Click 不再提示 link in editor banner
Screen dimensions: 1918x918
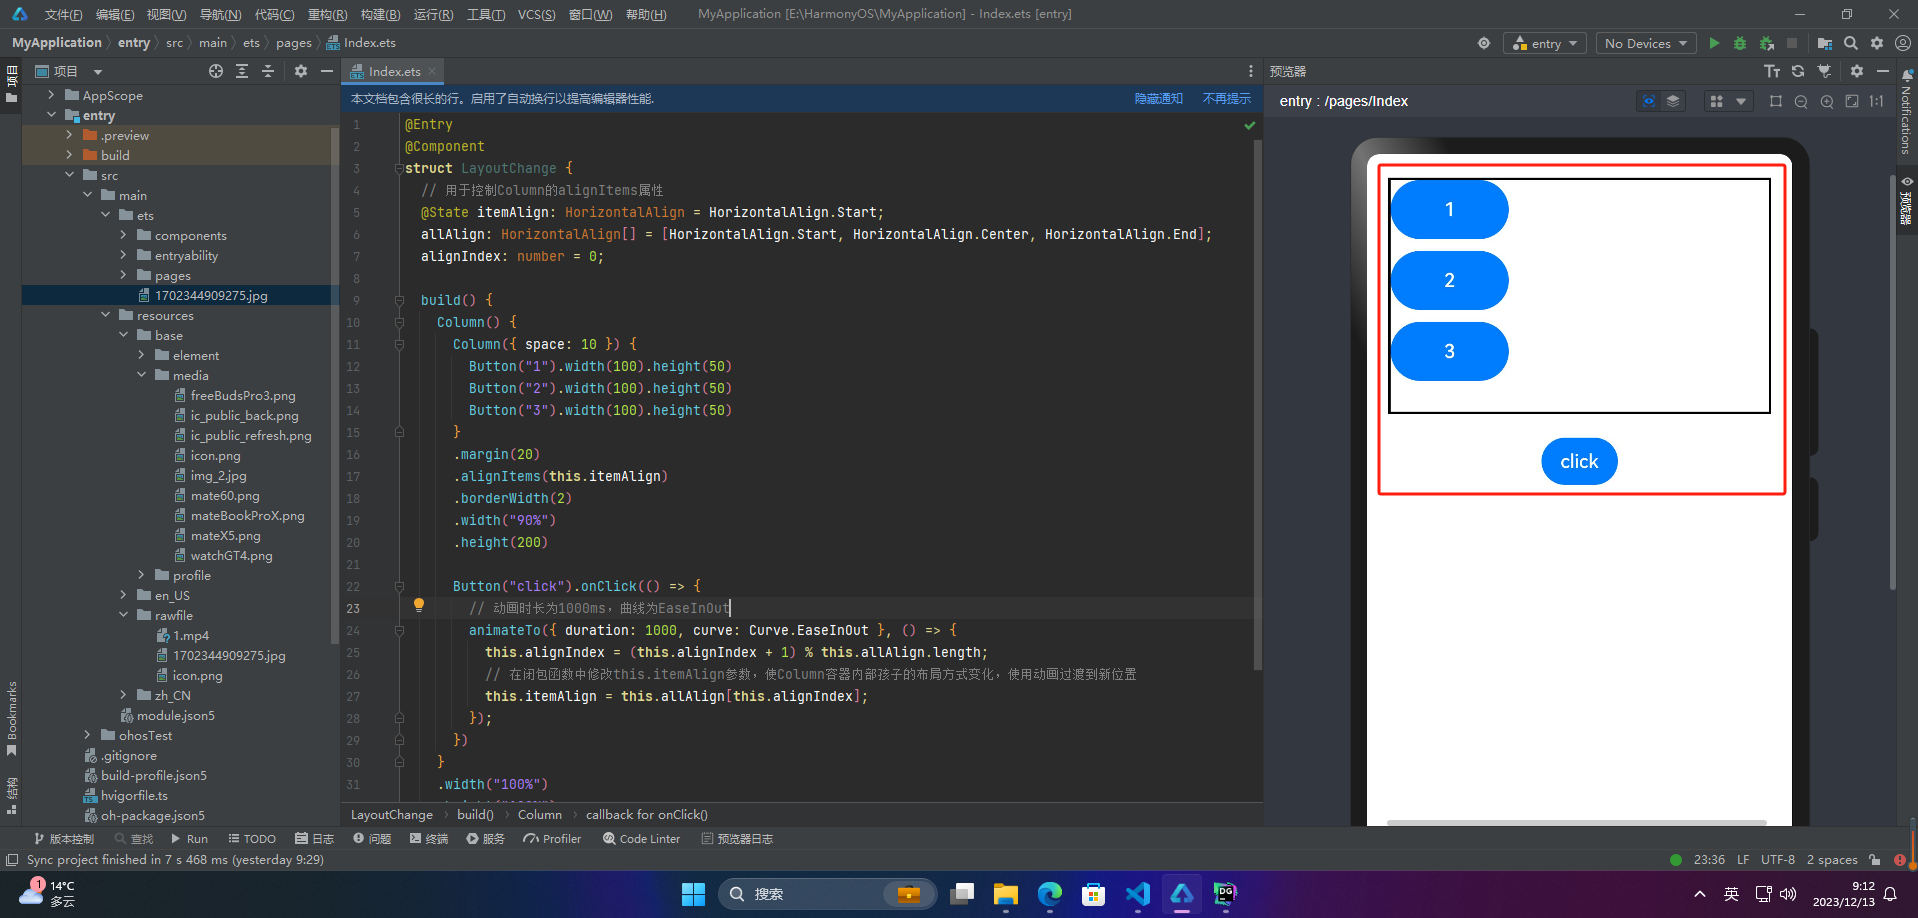tap(1226, 98)
